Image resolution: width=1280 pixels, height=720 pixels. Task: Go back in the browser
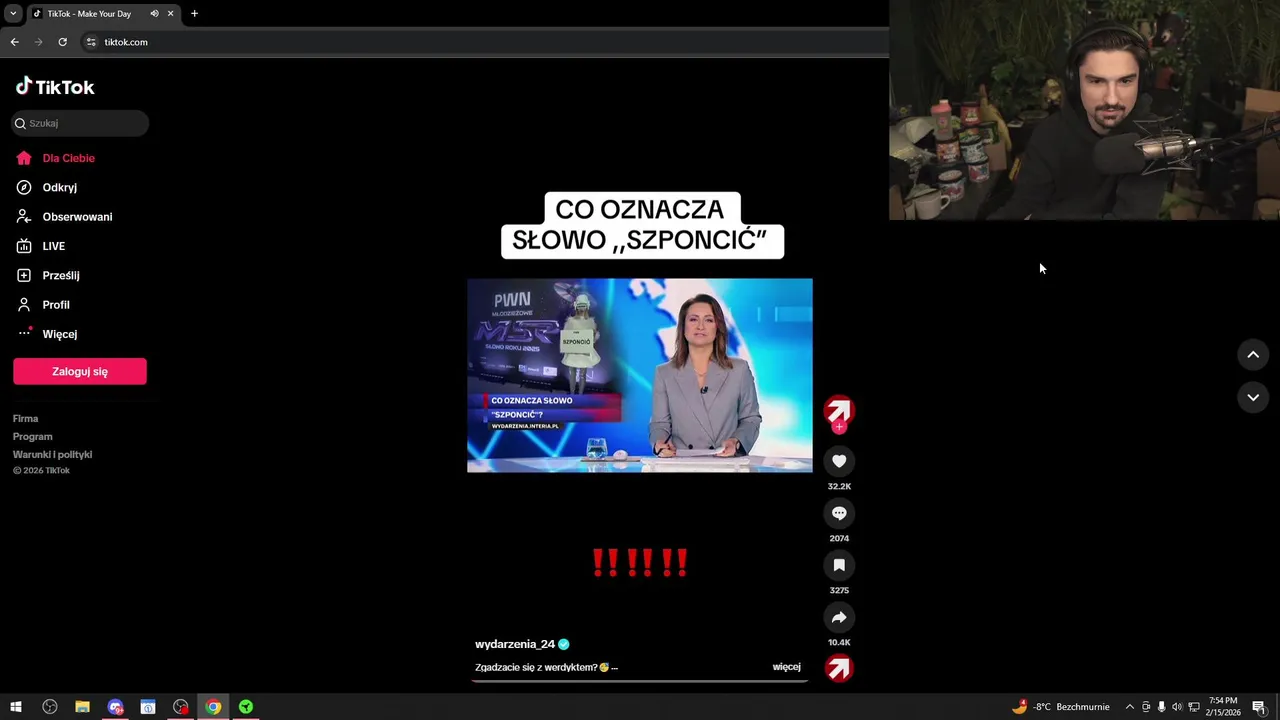point(14,42)
